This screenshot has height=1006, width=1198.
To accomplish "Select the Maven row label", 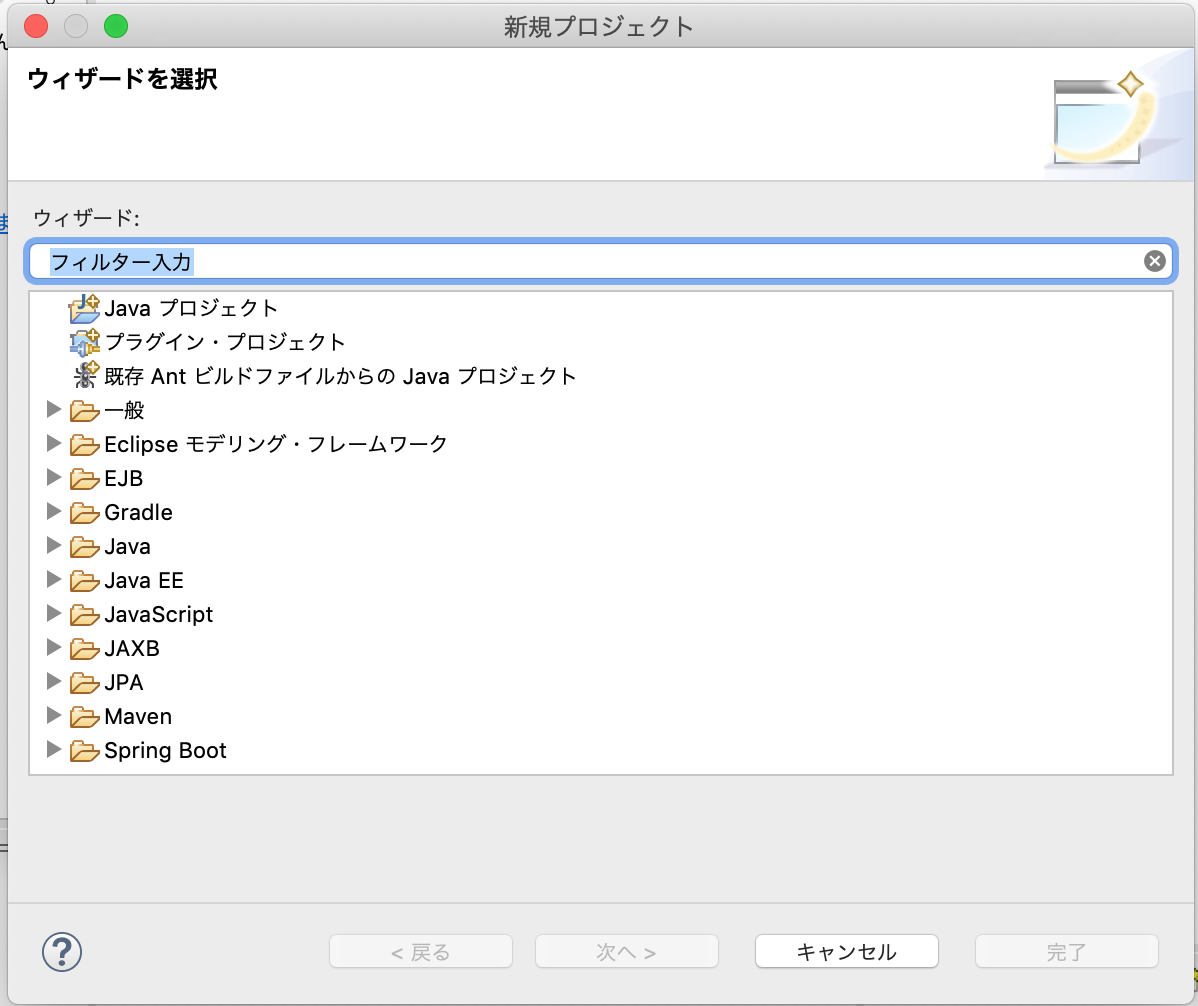I will pos(138,716).
